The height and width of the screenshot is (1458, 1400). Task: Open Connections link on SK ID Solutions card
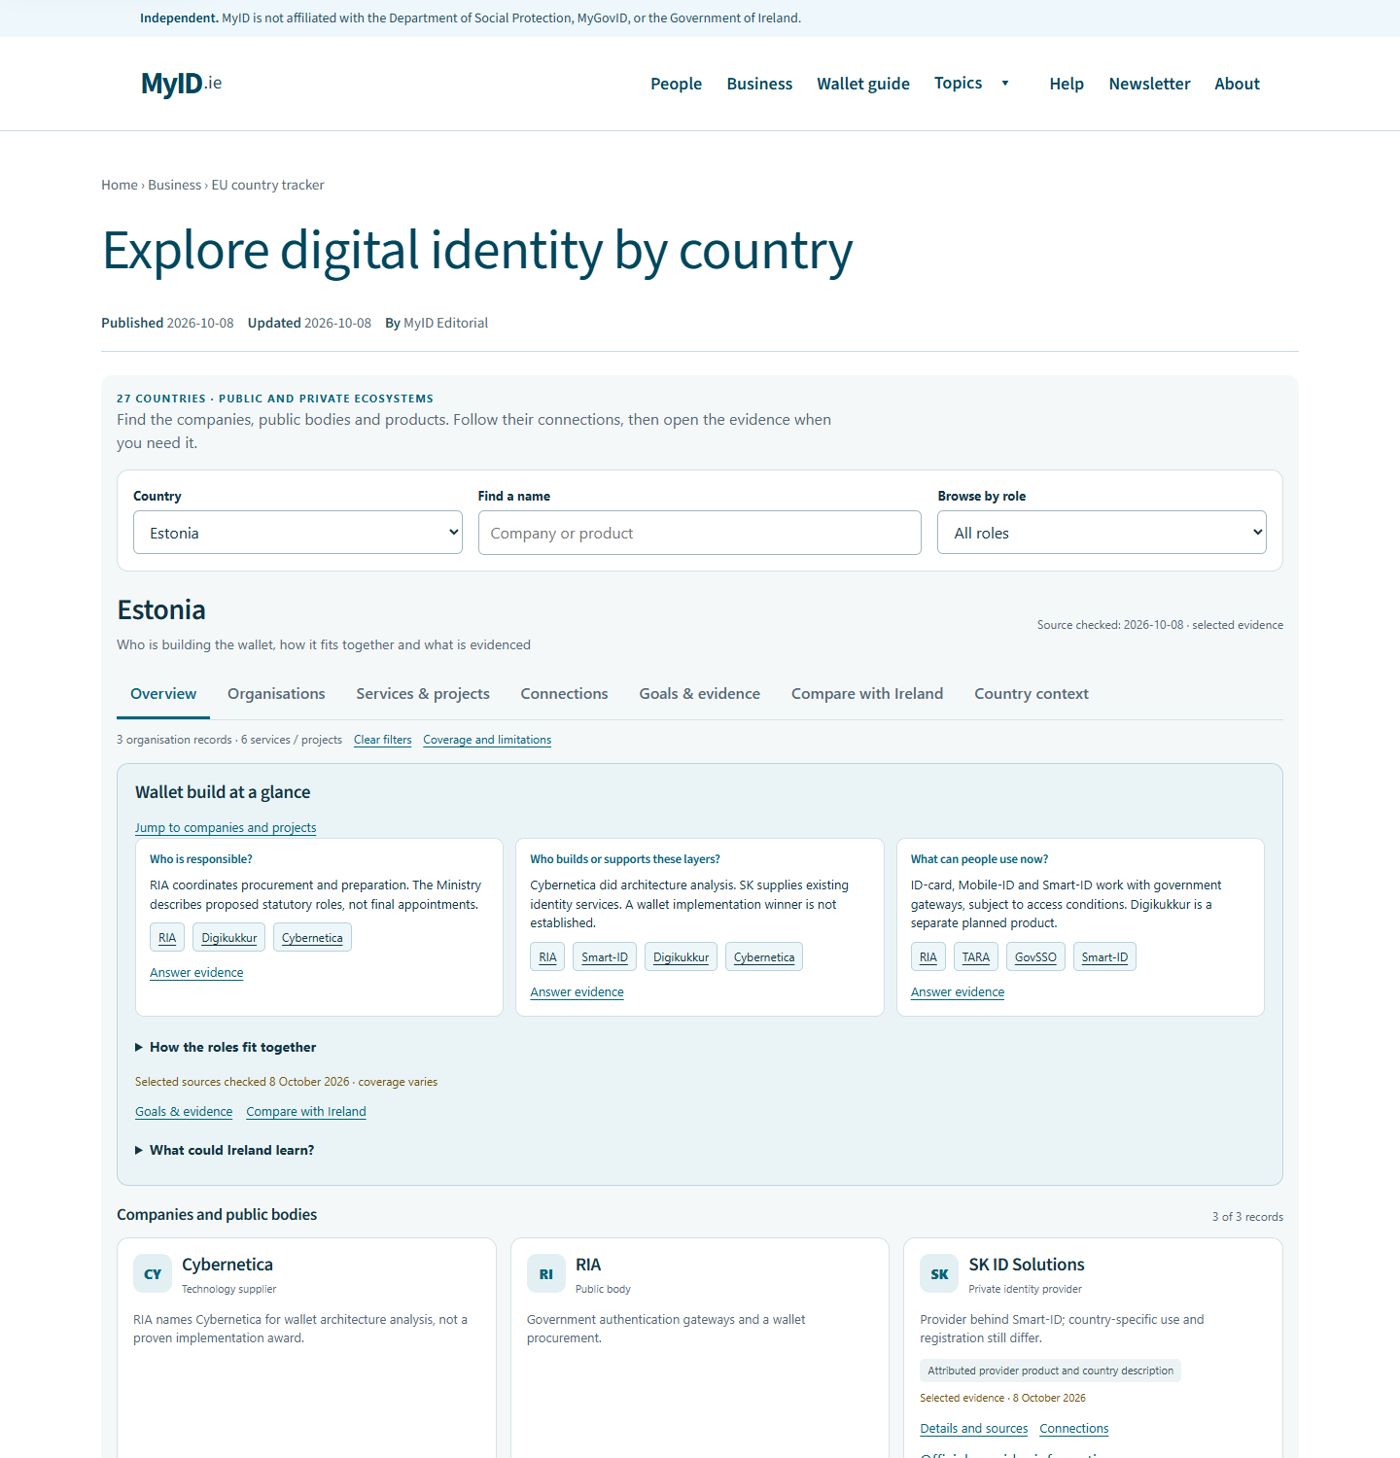[x=1074, y=1429]
